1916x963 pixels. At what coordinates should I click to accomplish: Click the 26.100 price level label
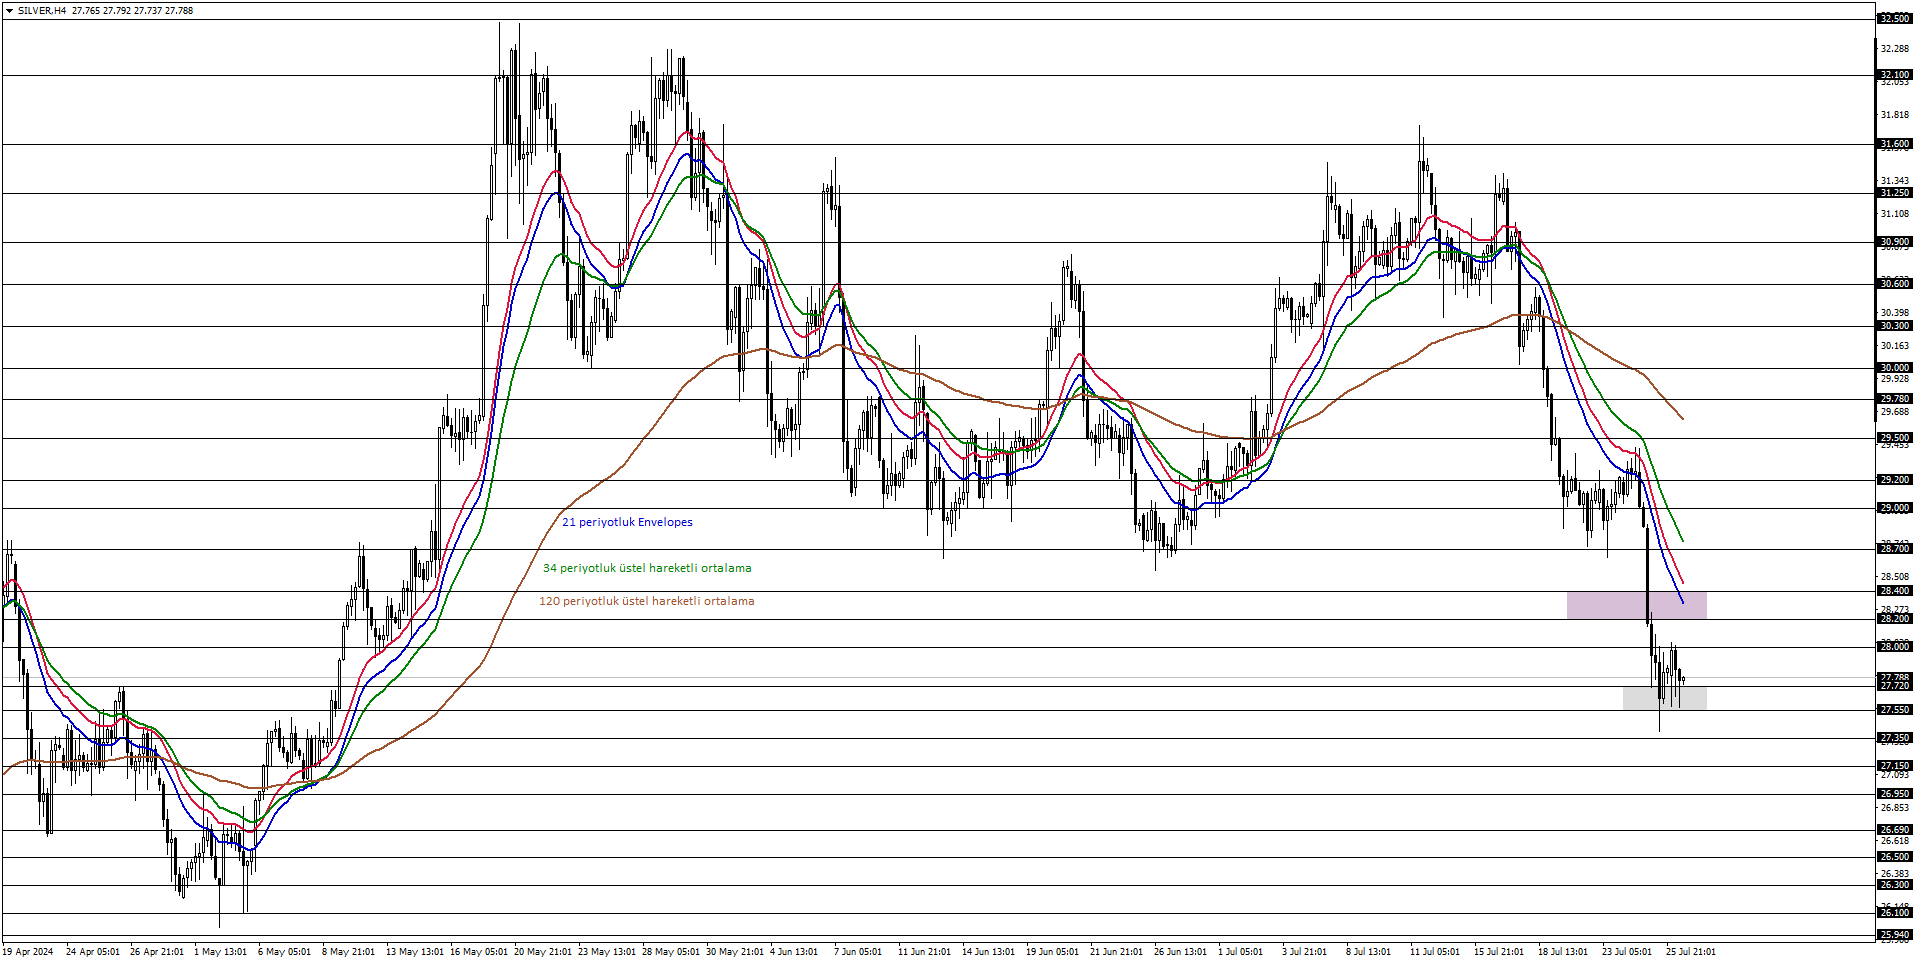point(1895,913)
